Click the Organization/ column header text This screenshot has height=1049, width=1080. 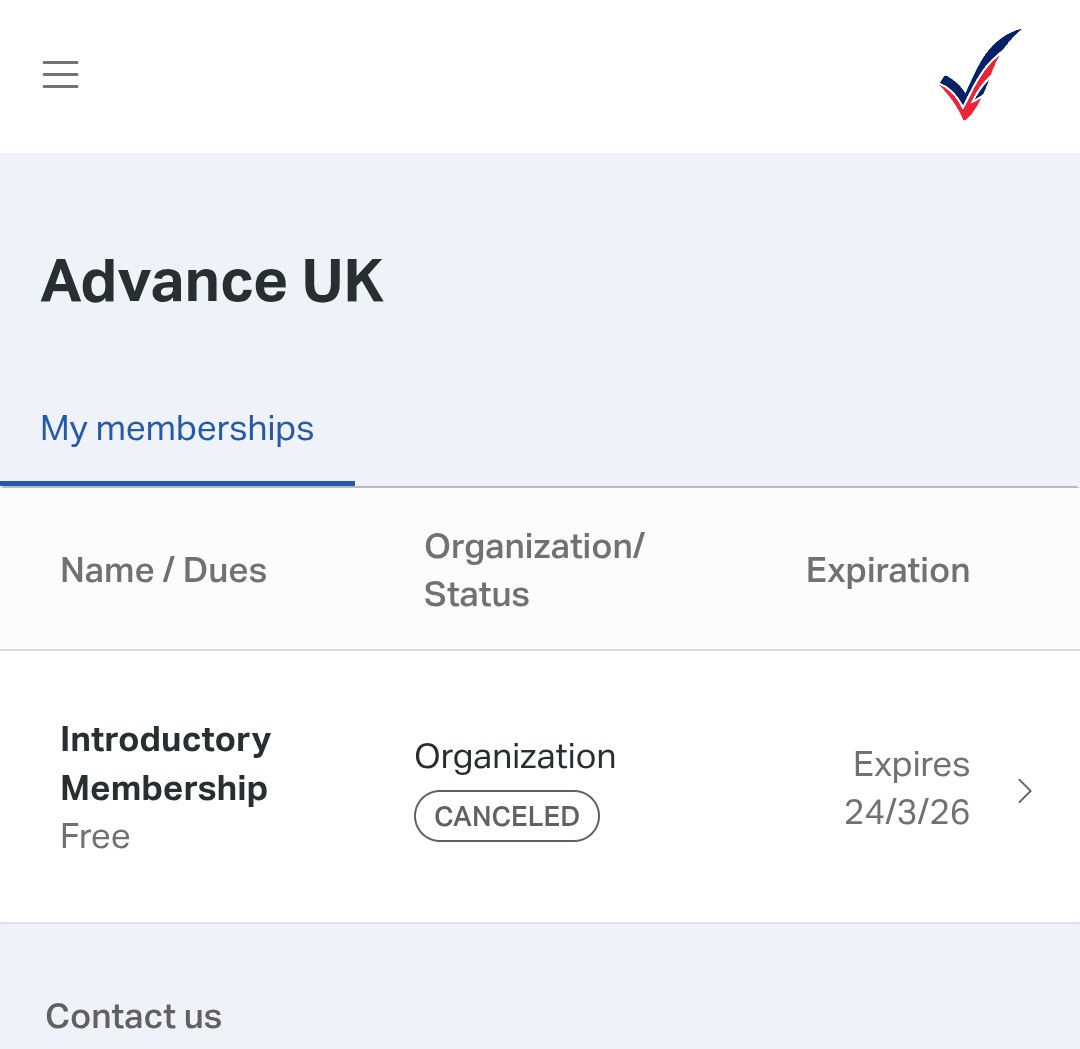click(534, 546)
